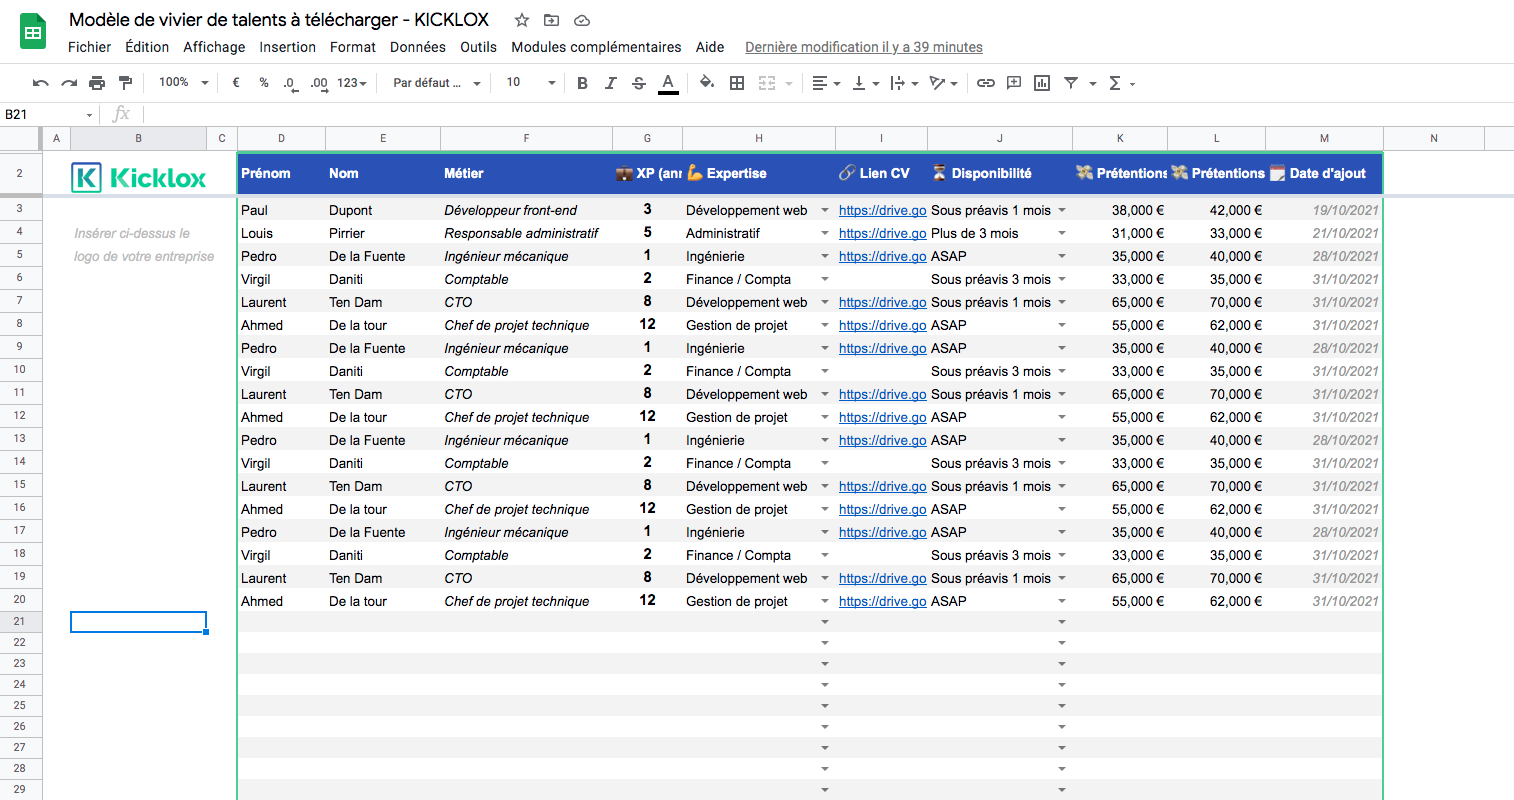Open the borders tool
The height and width of the screenshot is (800, 1514).
pyautogui.click(x=737, y=83)
